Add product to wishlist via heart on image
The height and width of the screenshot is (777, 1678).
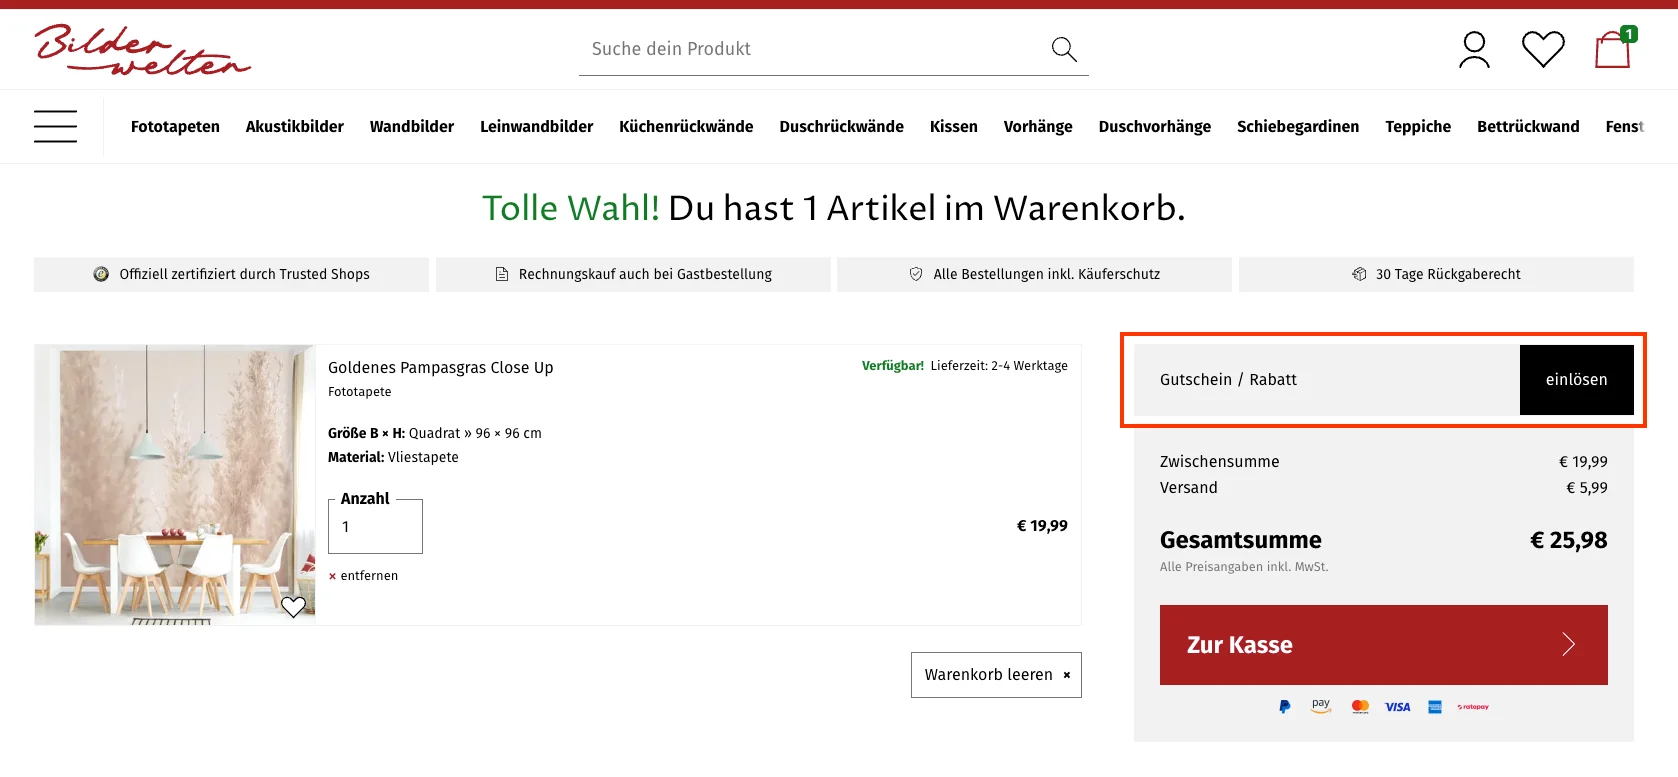point(293,606)
